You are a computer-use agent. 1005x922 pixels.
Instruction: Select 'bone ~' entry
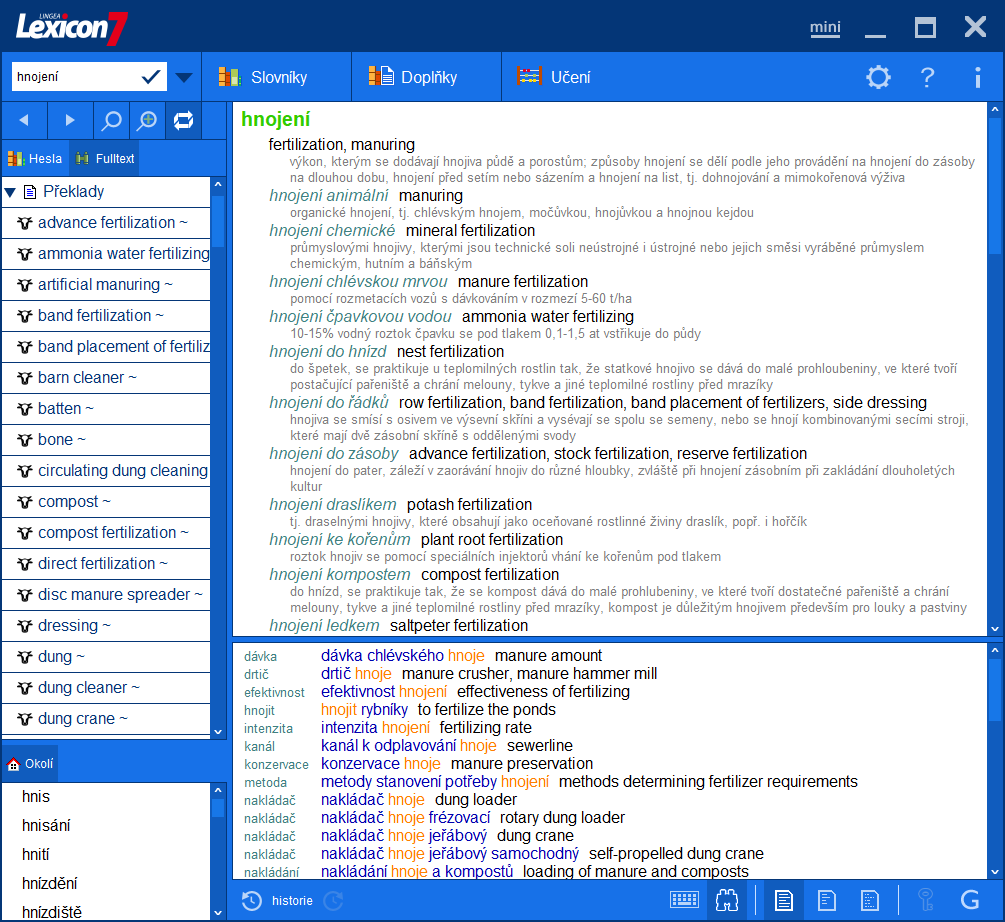(106, 440)
